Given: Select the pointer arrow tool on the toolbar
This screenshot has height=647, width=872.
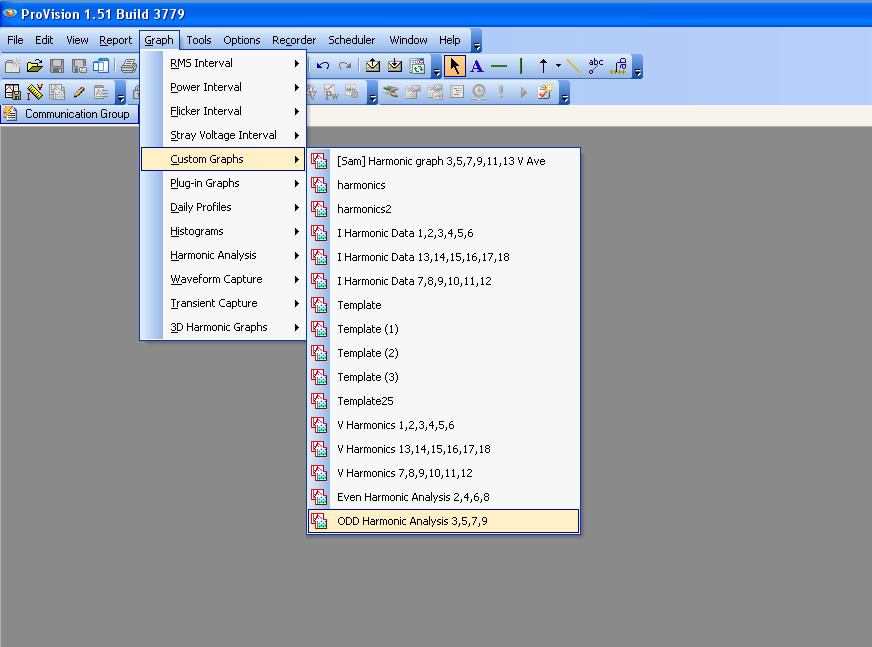Looking at the screenshot, I should click(x=455, y=66).
